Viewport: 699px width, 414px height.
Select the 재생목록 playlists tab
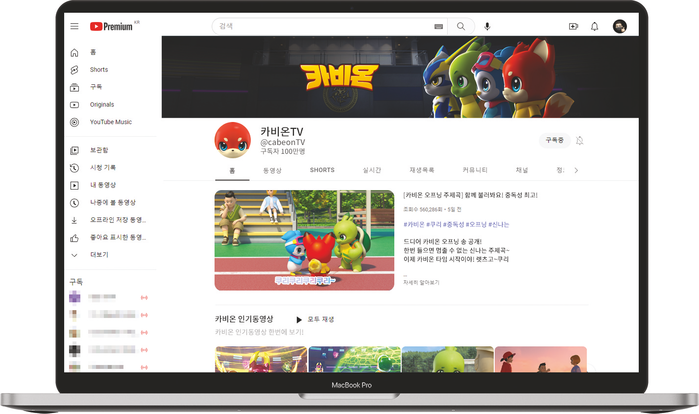(x=422, y=170)
